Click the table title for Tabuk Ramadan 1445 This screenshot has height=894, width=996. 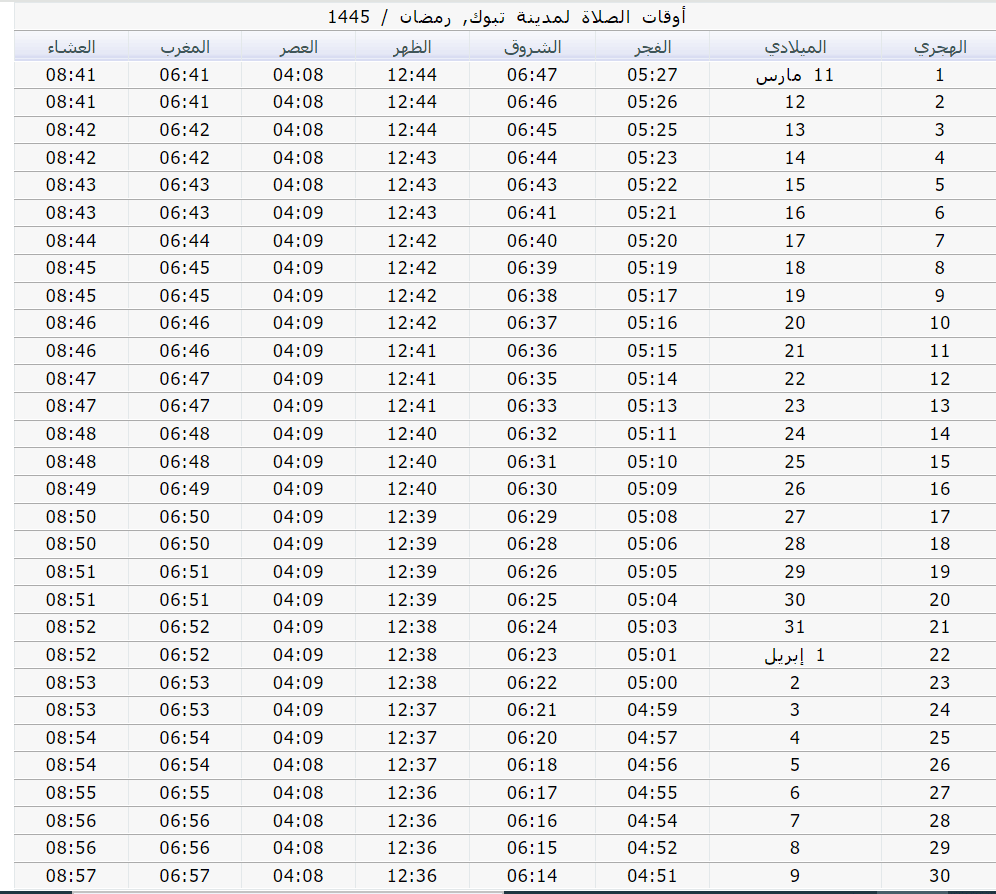[507, 17]
